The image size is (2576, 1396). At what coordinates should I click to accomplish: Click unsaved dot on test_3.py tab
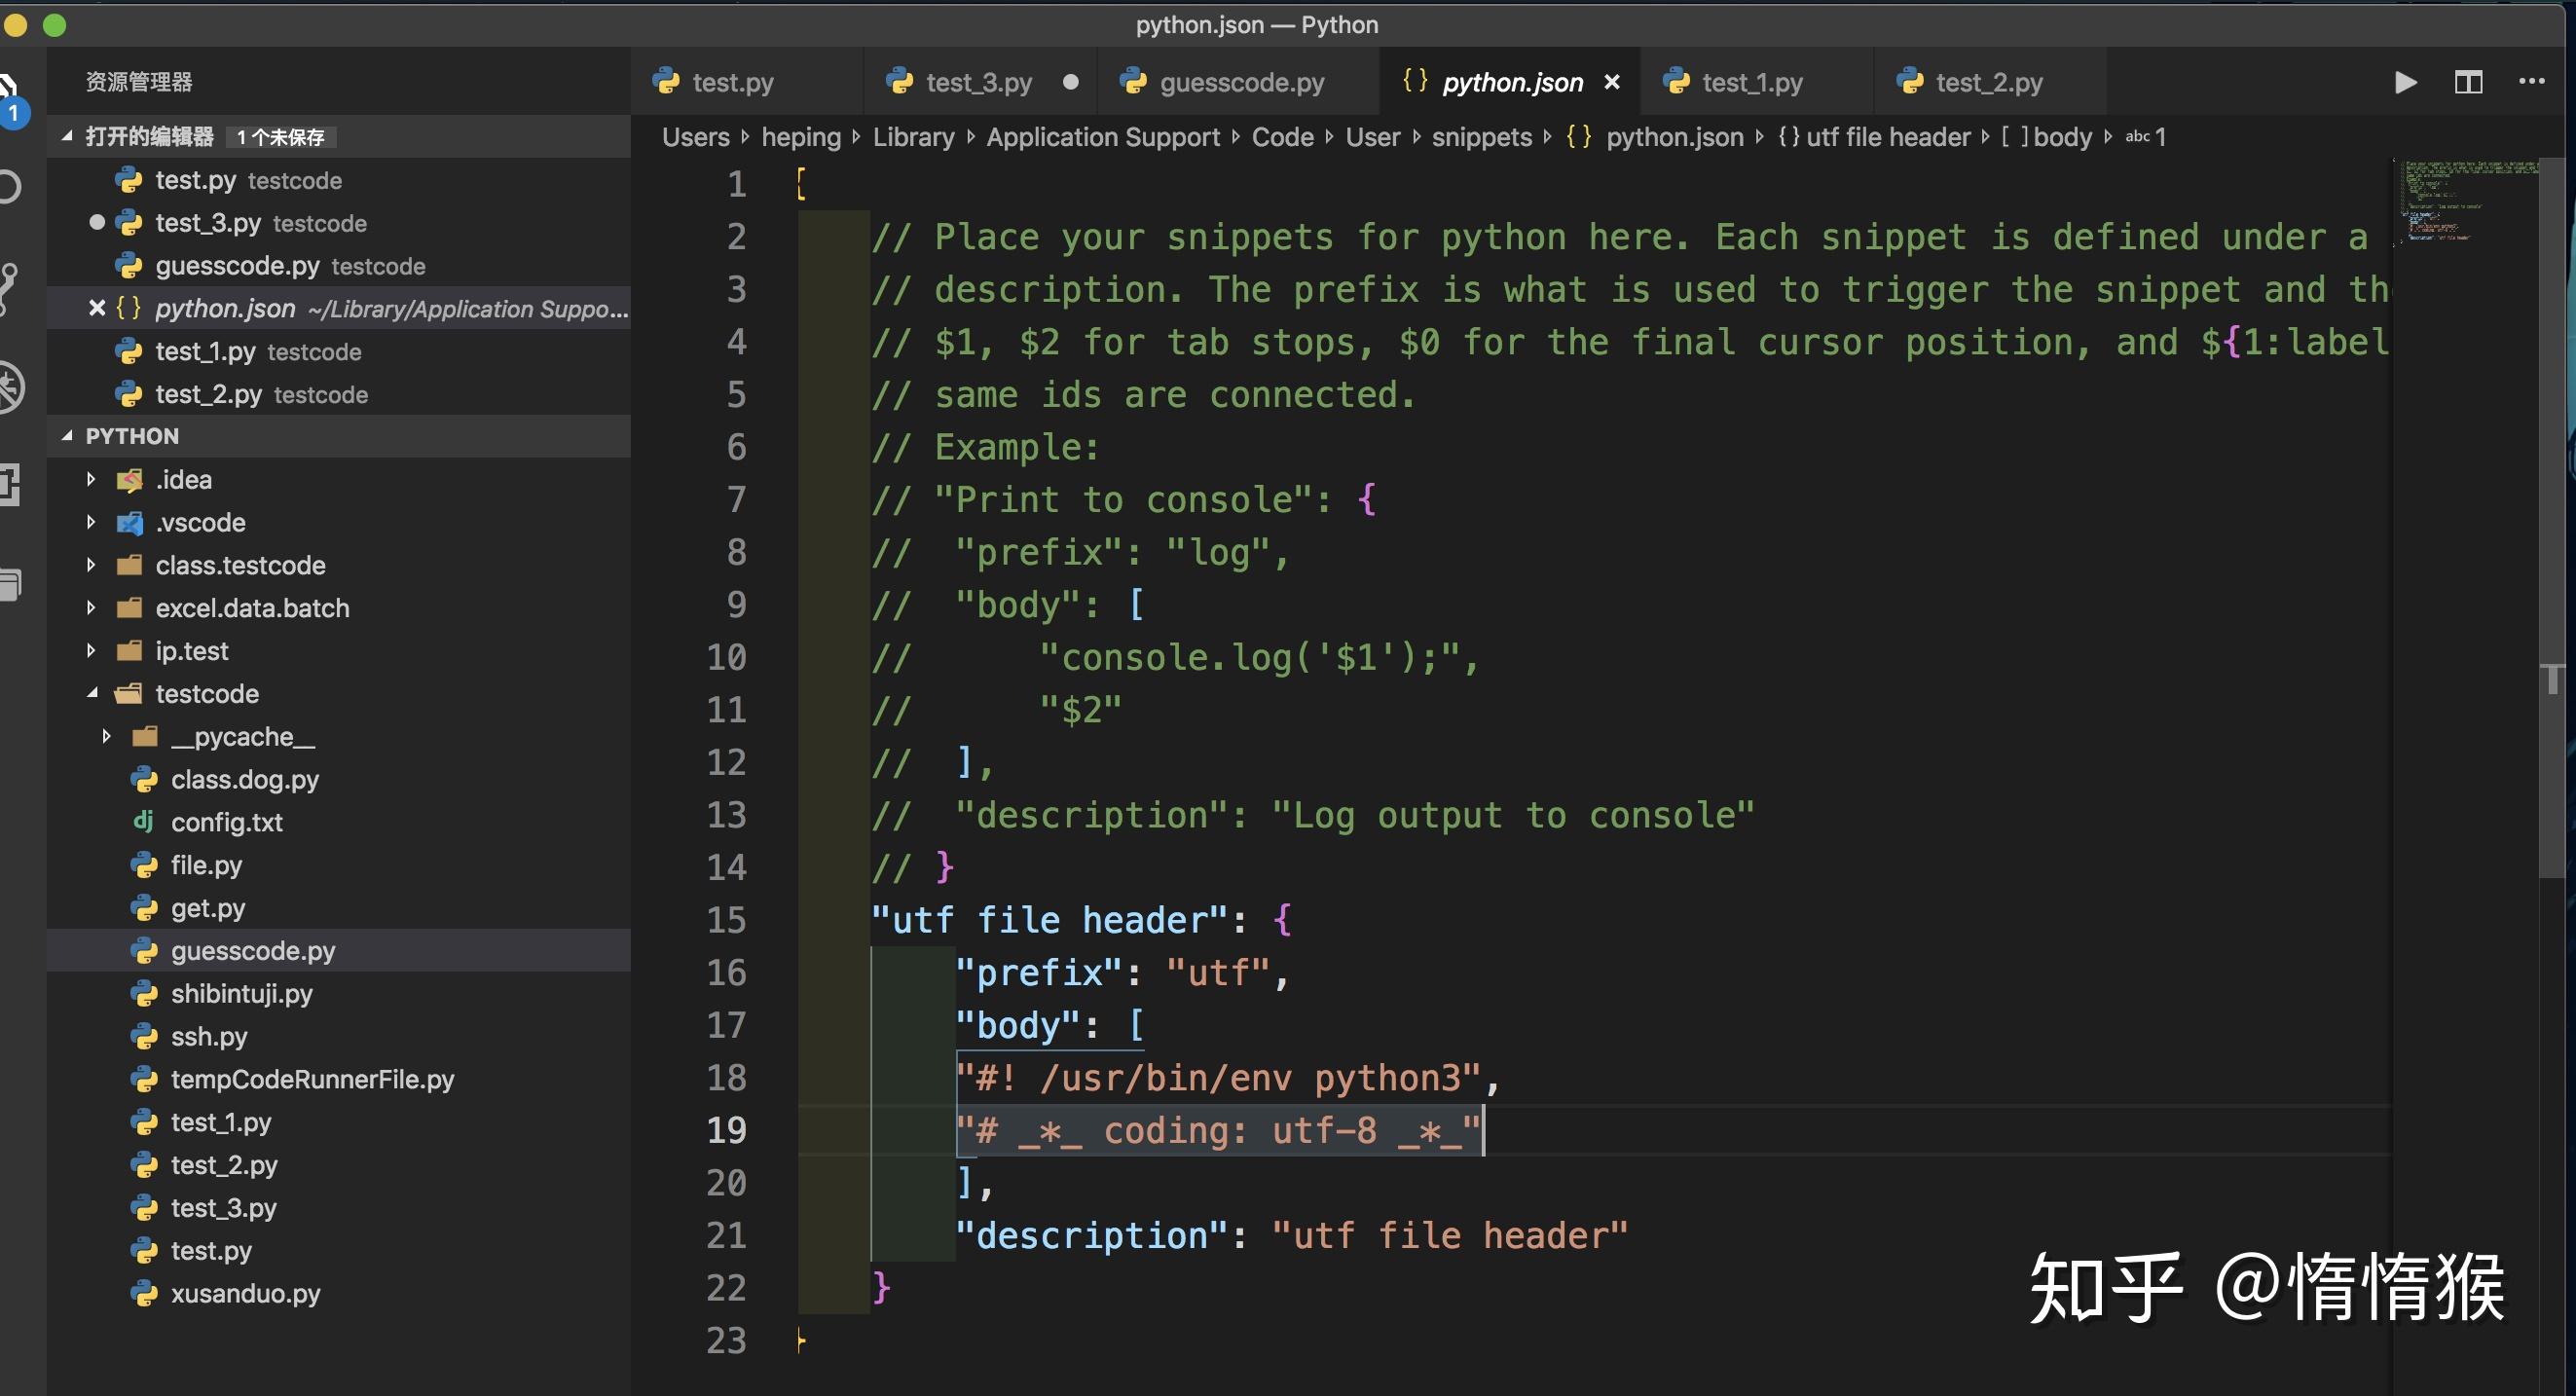(x=1070, y=82)
